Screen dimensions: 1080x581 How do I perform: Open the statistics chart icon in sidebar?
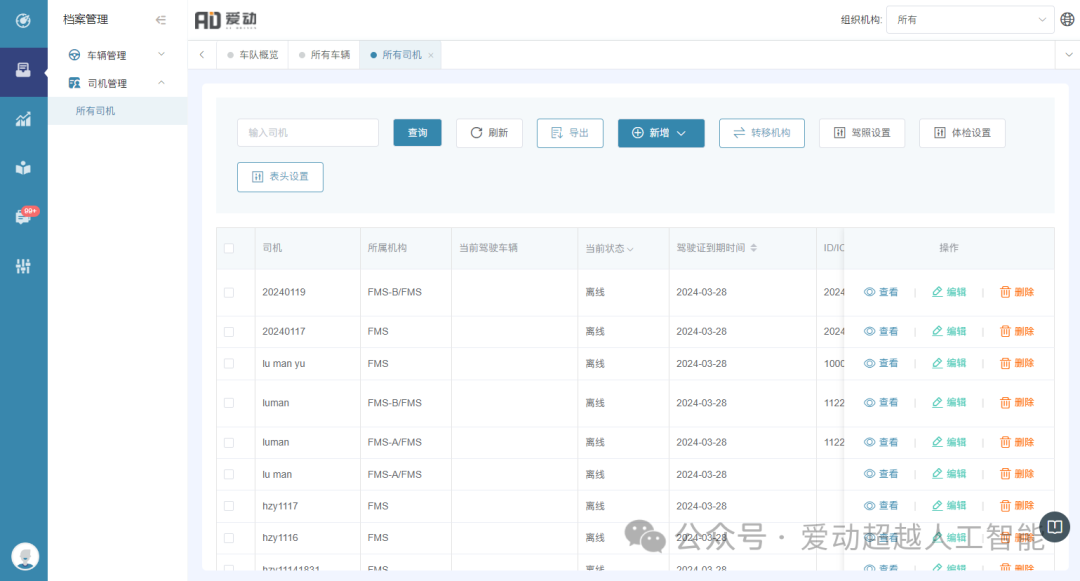click(23, 119)
